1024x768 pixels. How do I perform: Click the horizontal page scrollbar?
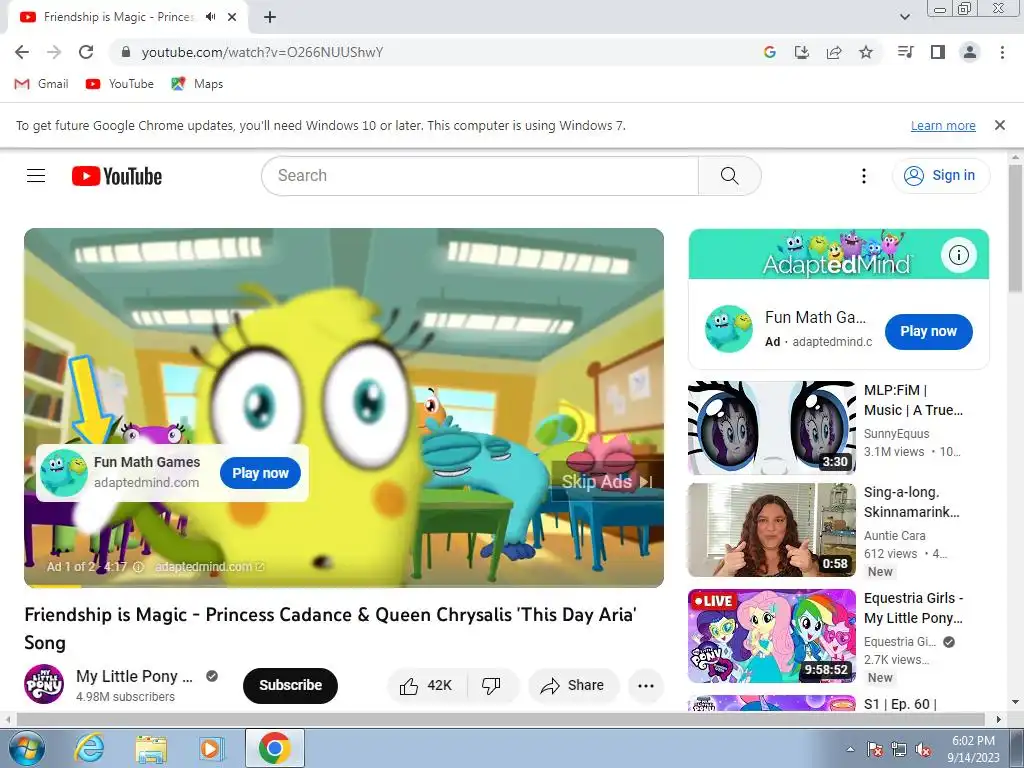[x=501, y=719]
